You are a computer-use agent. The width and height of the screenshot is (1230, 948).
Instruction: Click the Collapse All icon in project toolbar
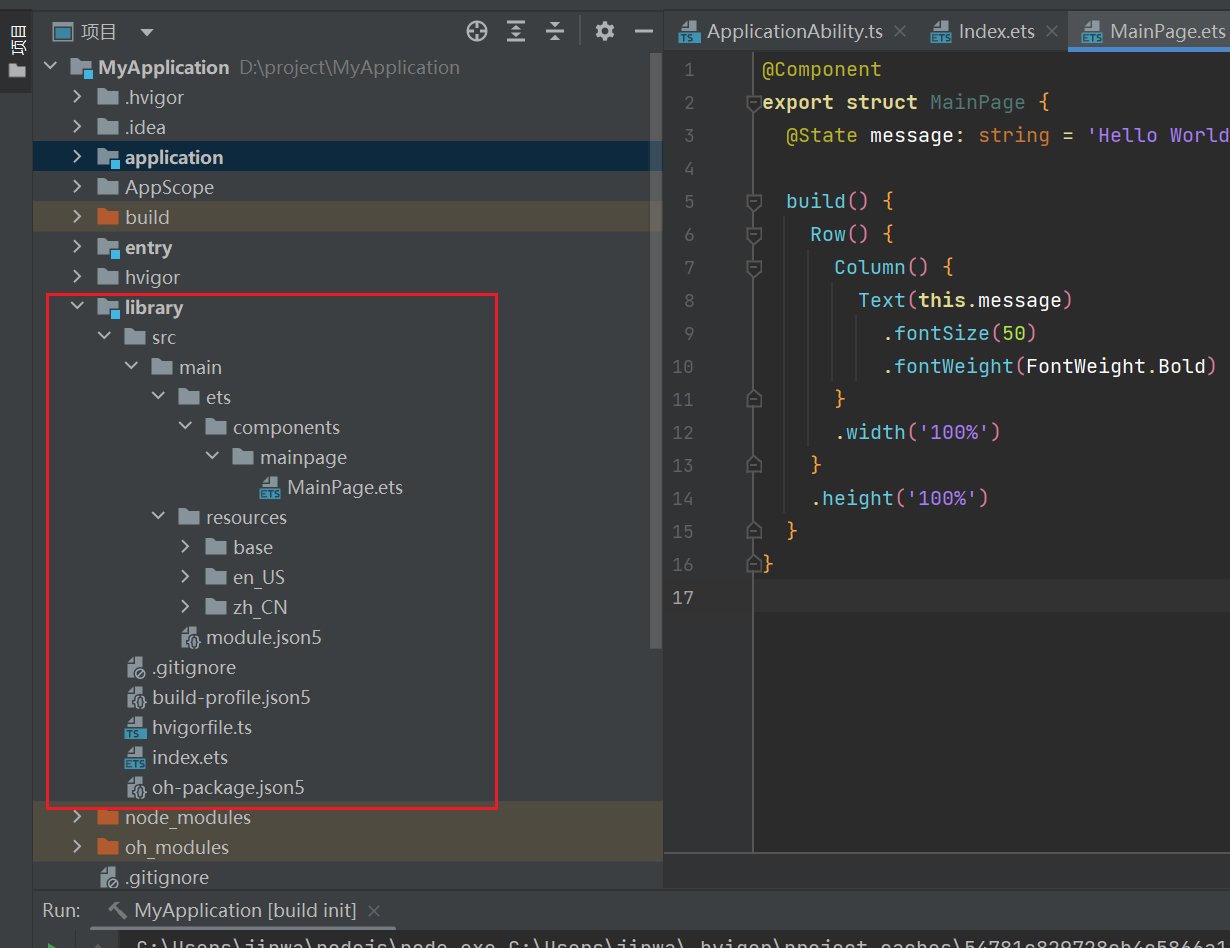(x=555, y=31)
